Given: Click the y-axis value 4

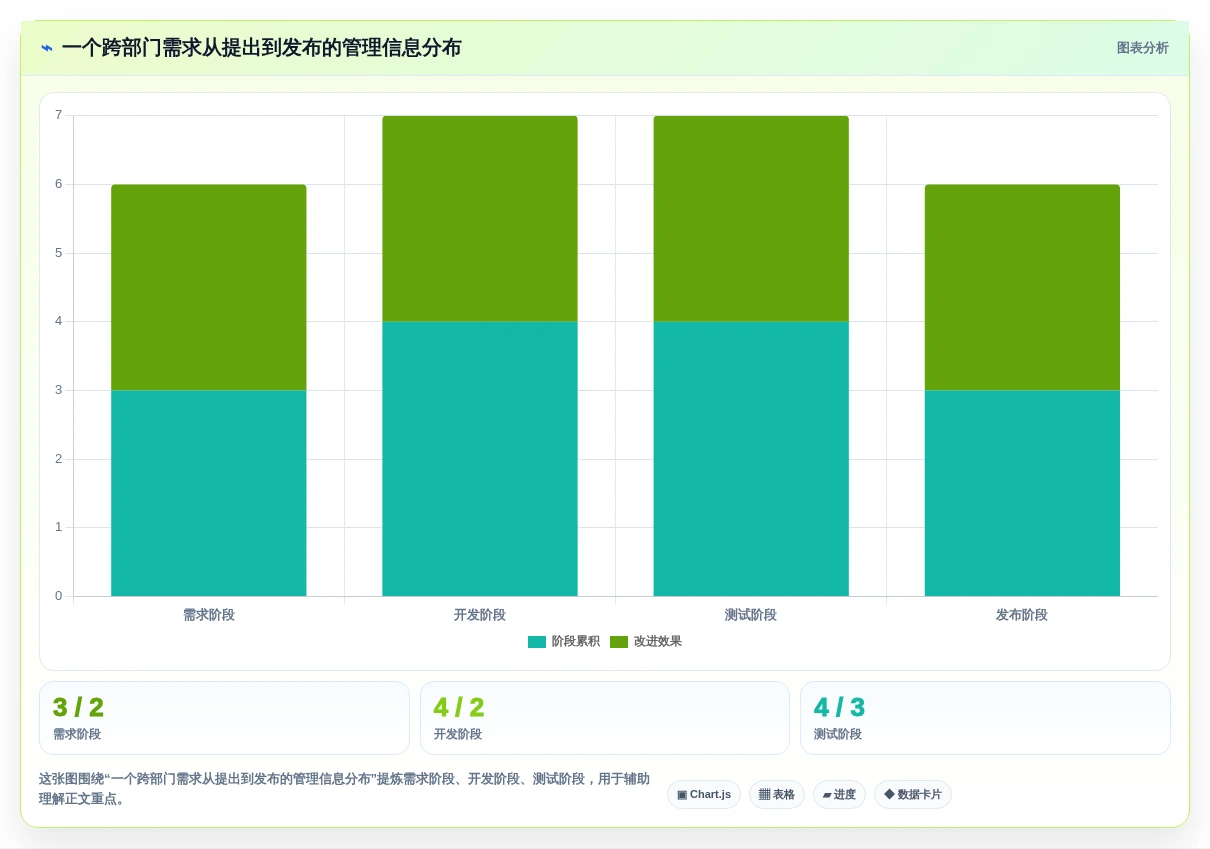Looking at the screenshot, I should coord(58,321).
